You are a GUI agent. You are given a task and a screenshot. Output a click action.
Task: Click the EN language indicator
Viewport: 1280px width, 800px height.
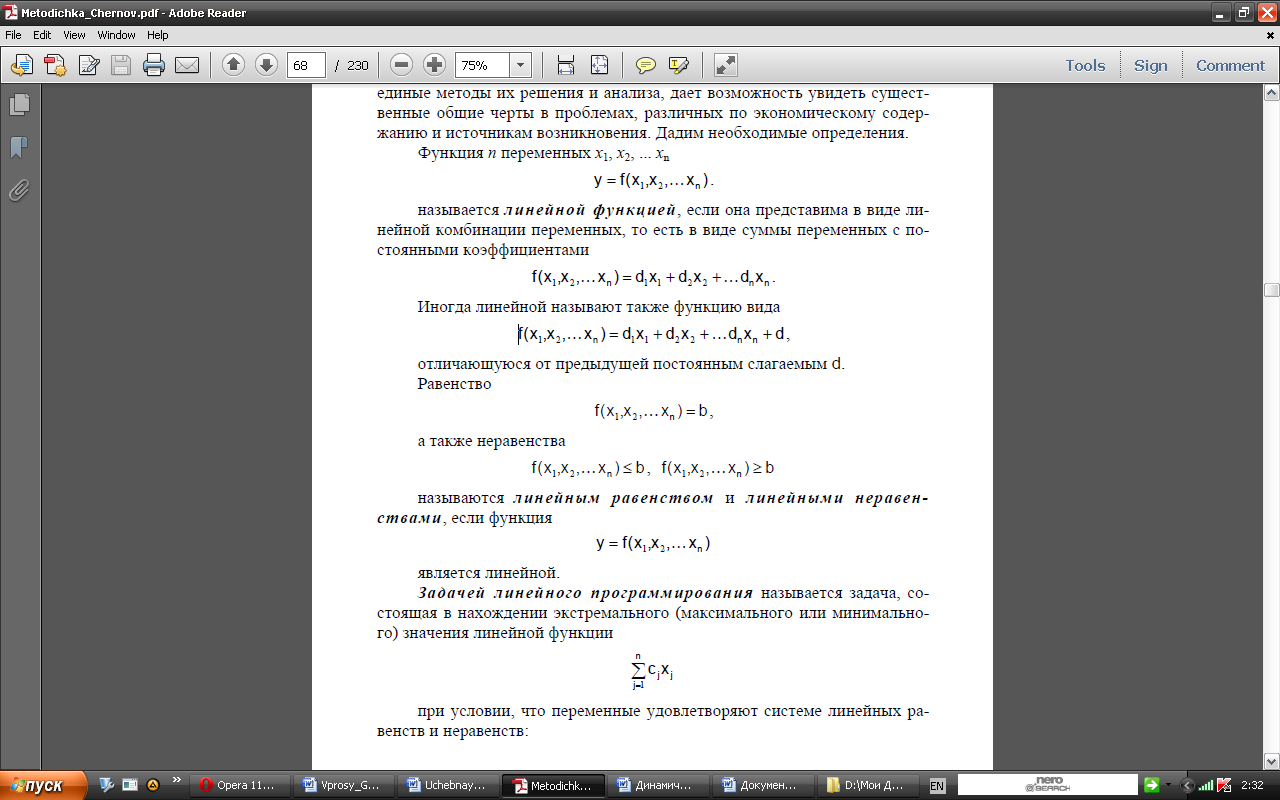[x=937, y=785]
